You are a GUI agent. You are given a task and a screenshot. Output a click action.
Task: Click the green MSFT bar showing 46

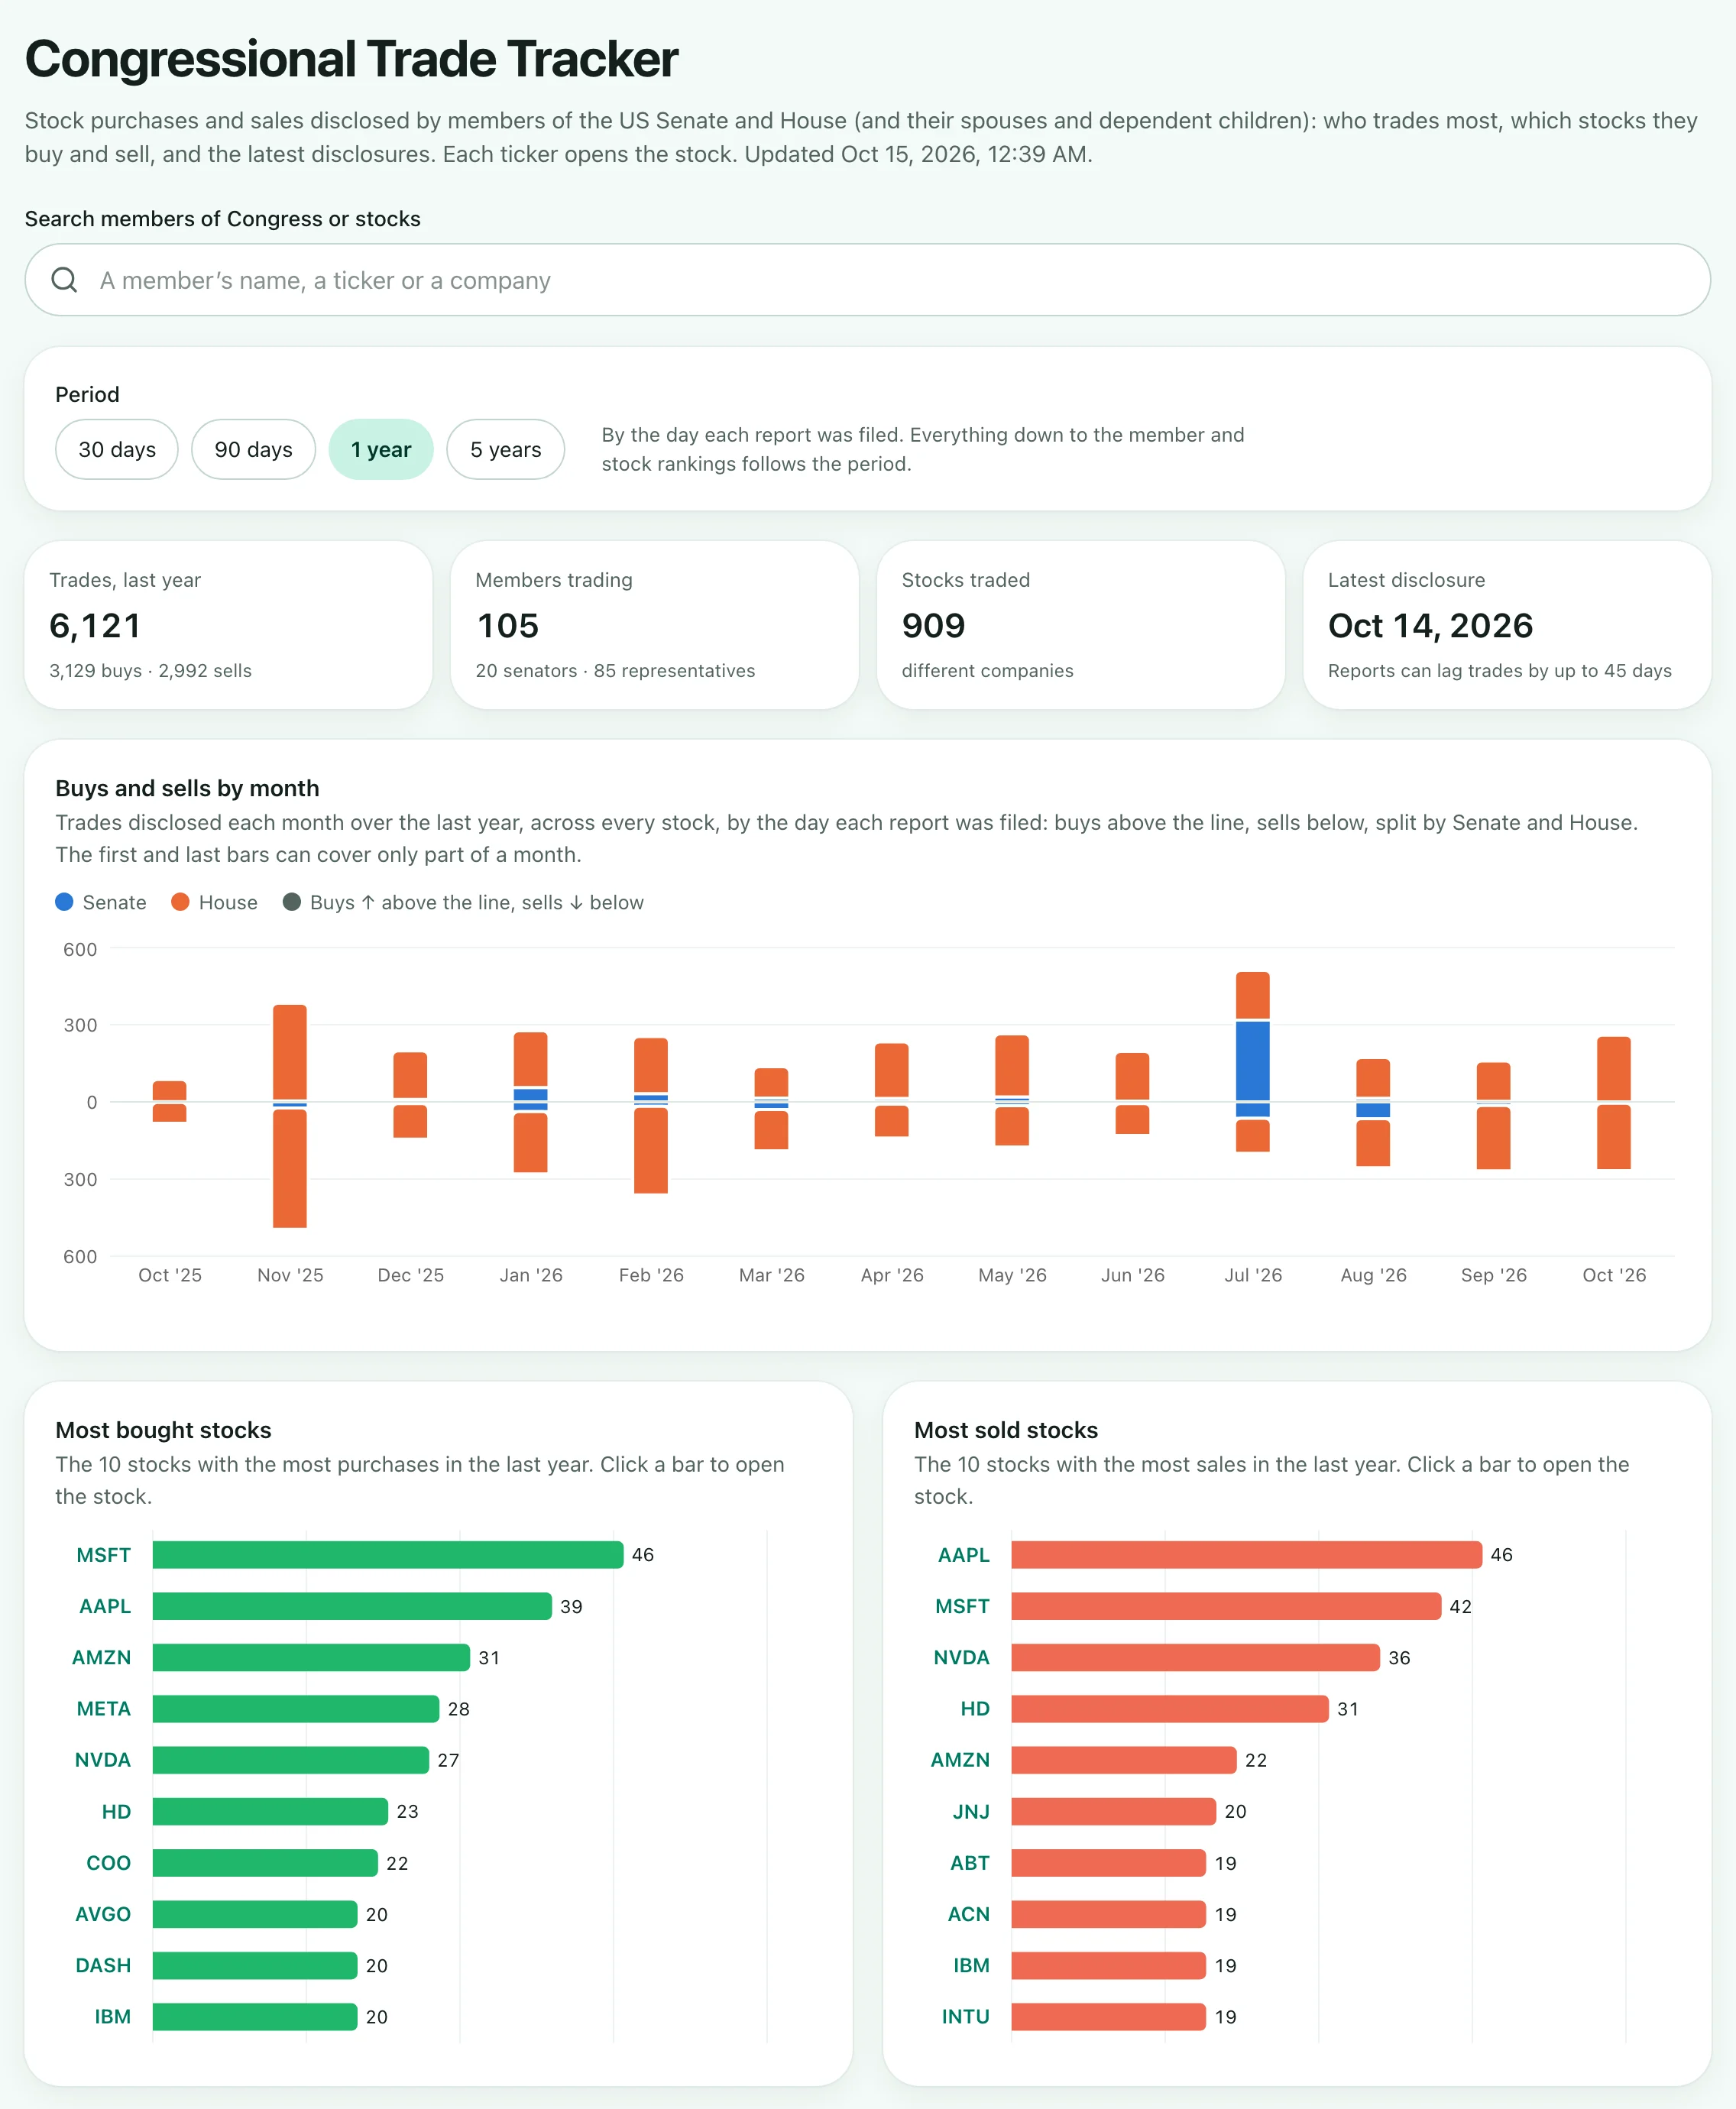[388, 1554]
